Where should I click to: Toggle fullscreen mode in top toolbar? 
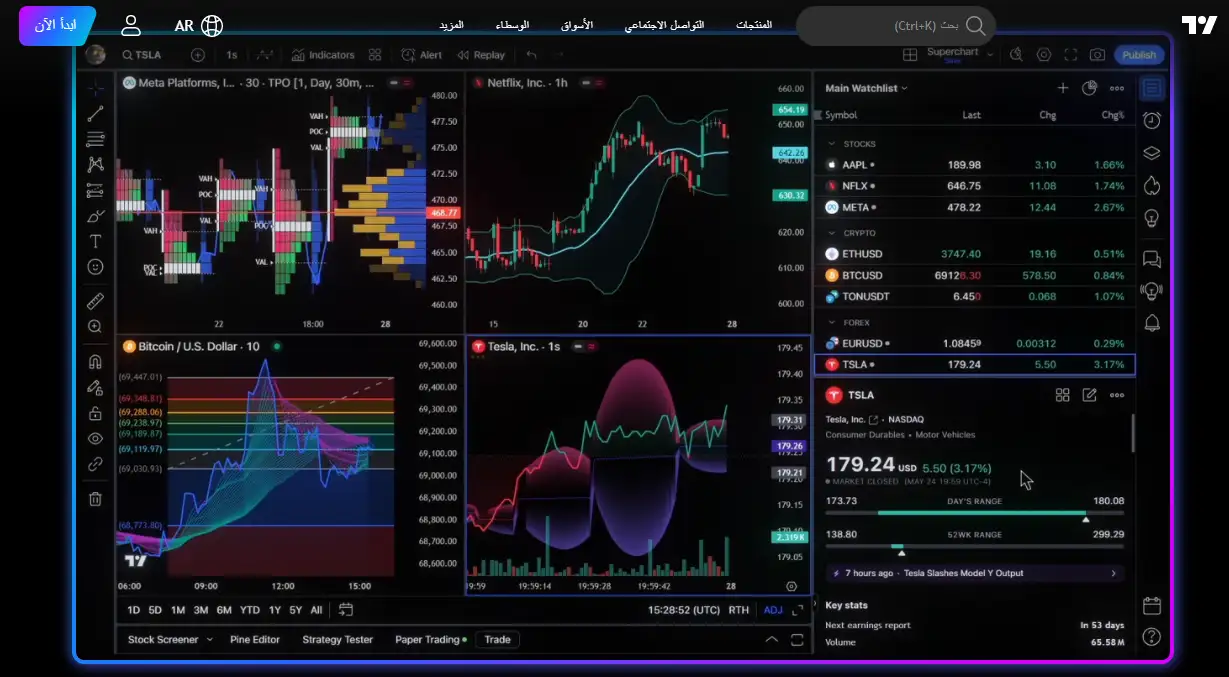(1071, 55)
